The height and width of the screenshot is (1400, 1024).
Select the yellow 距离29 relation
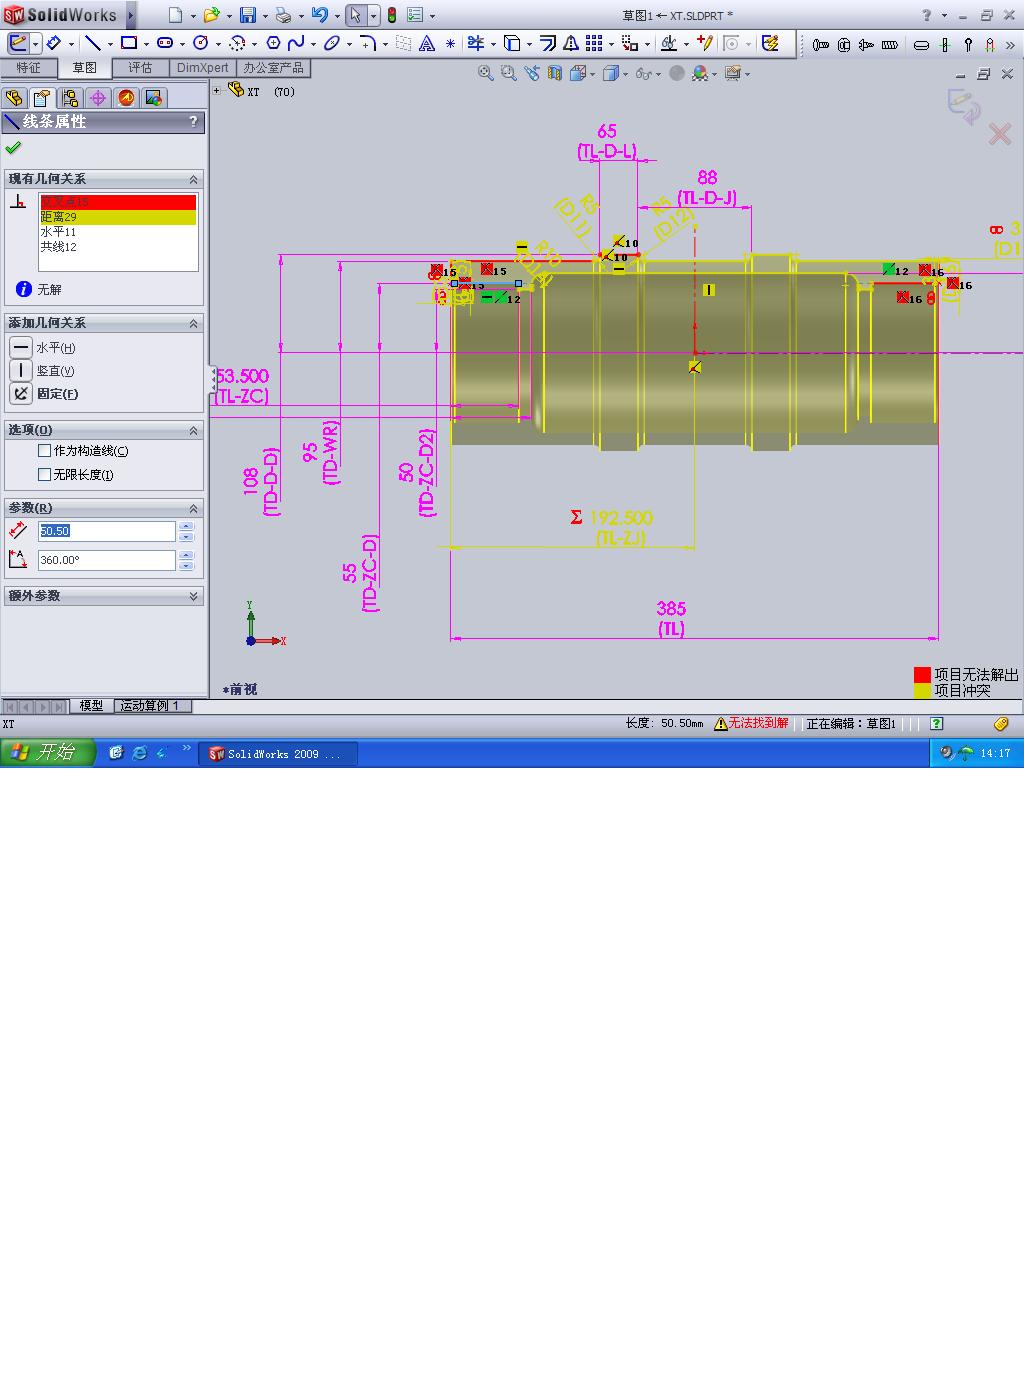118,217
